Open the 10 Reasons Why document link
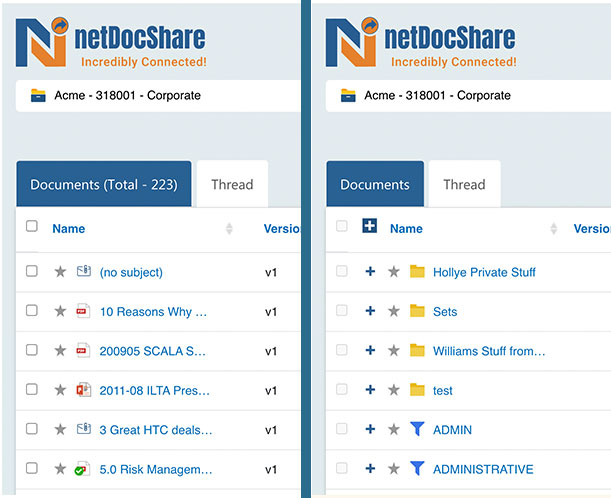 tap(153, 312)
